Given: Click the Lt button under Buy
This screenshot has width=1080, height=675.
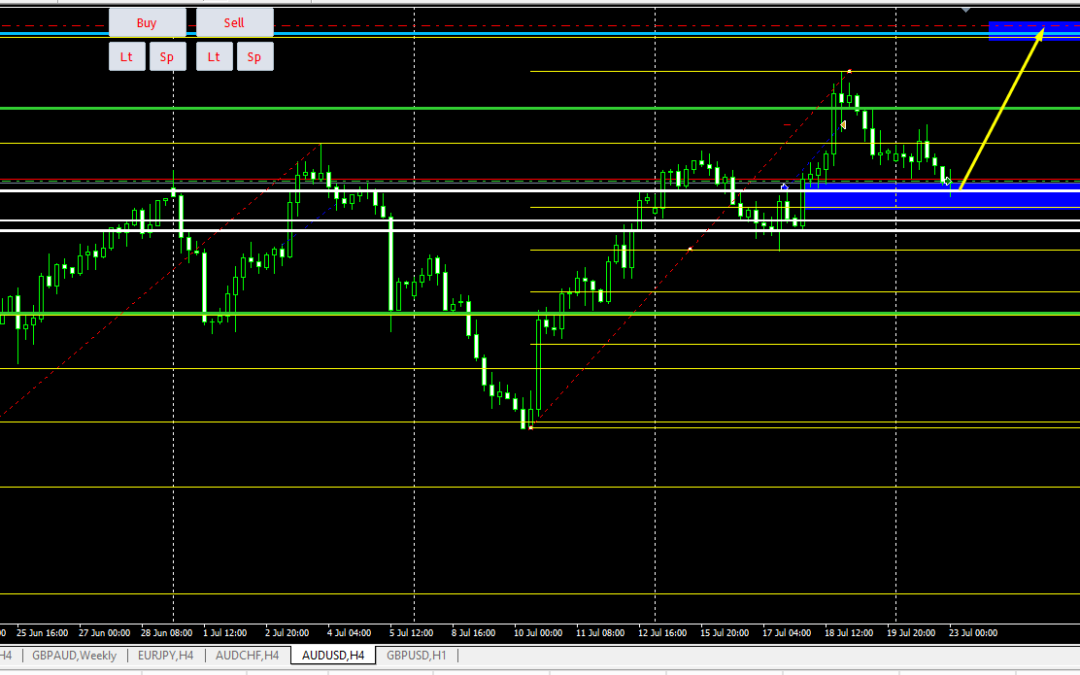Looking at the screenshot, I should (126, 57).
